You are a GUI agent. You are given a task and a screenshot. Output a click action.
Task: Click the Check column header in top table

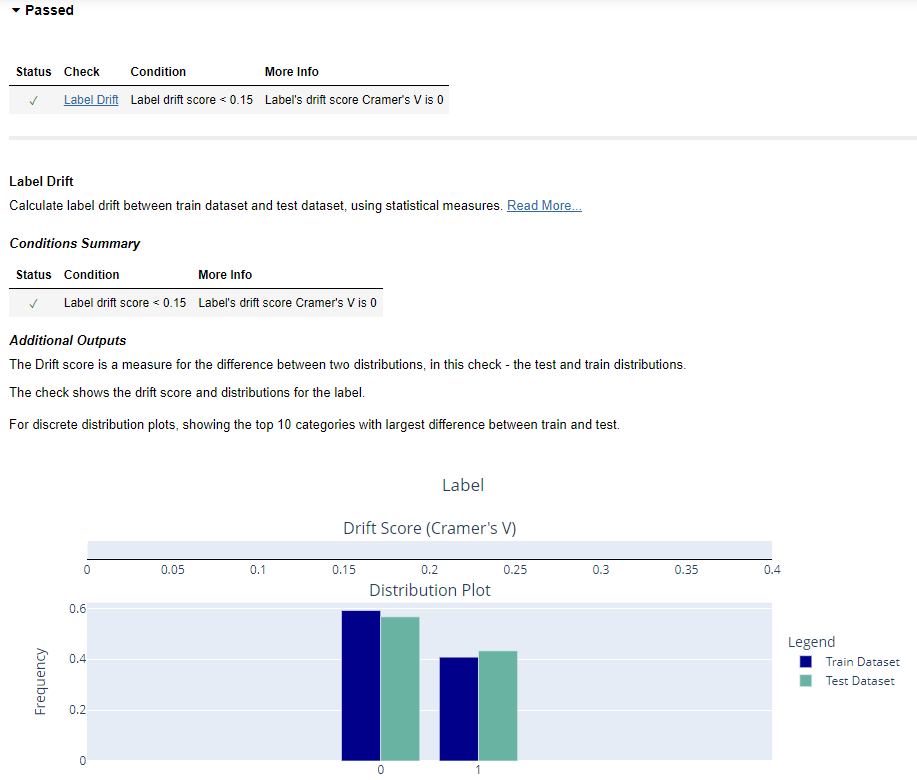click(x=82, y=72)
